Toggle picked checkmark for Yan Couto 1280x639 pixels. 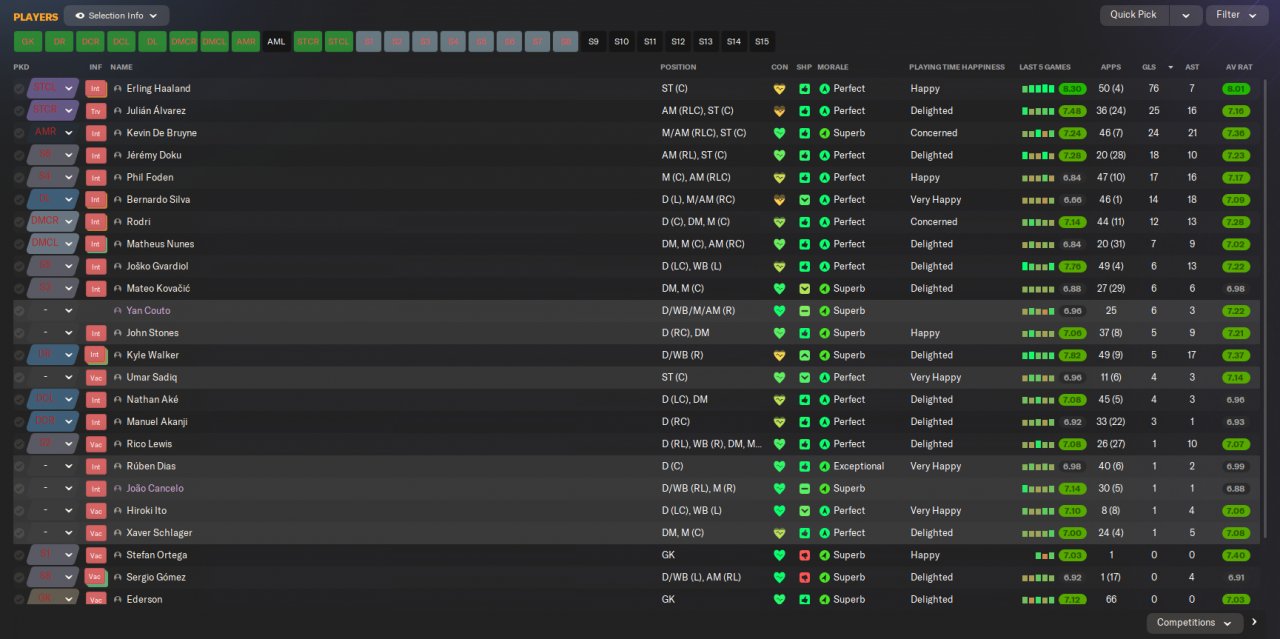[x=19, y=311]
